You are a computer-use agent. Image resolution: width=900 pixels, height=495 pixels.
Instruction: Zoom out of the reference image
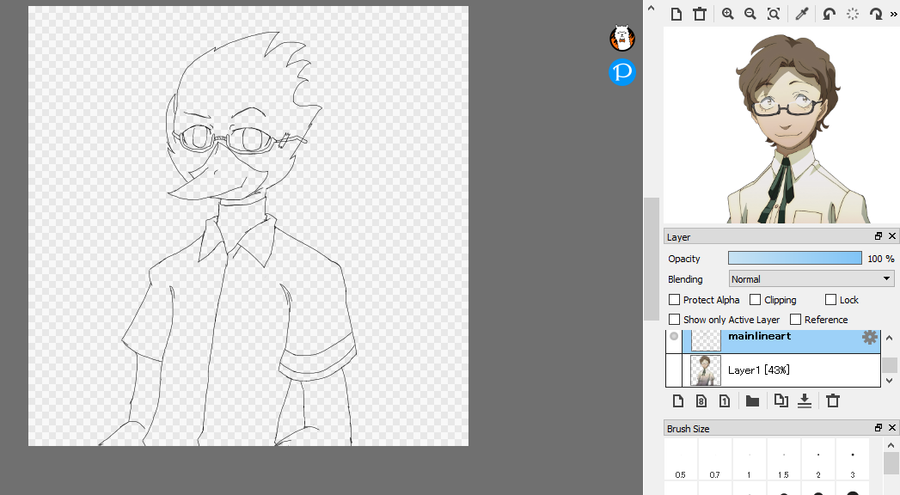(x=750, y=14)
